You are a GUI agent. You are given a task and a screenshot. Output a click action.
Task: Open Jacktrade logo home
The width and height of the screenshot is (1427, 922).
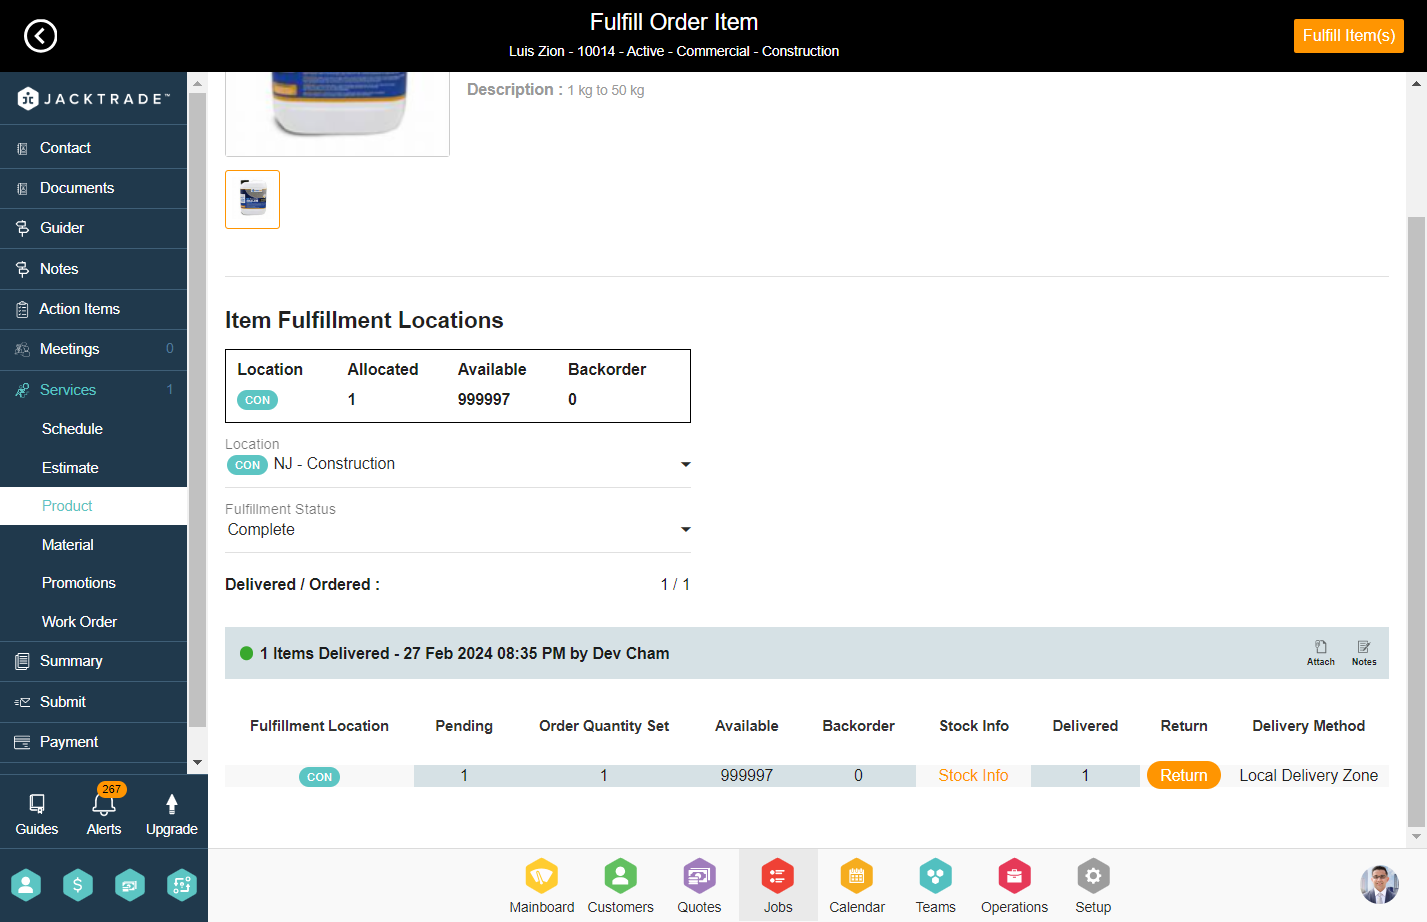pos(94,98)
